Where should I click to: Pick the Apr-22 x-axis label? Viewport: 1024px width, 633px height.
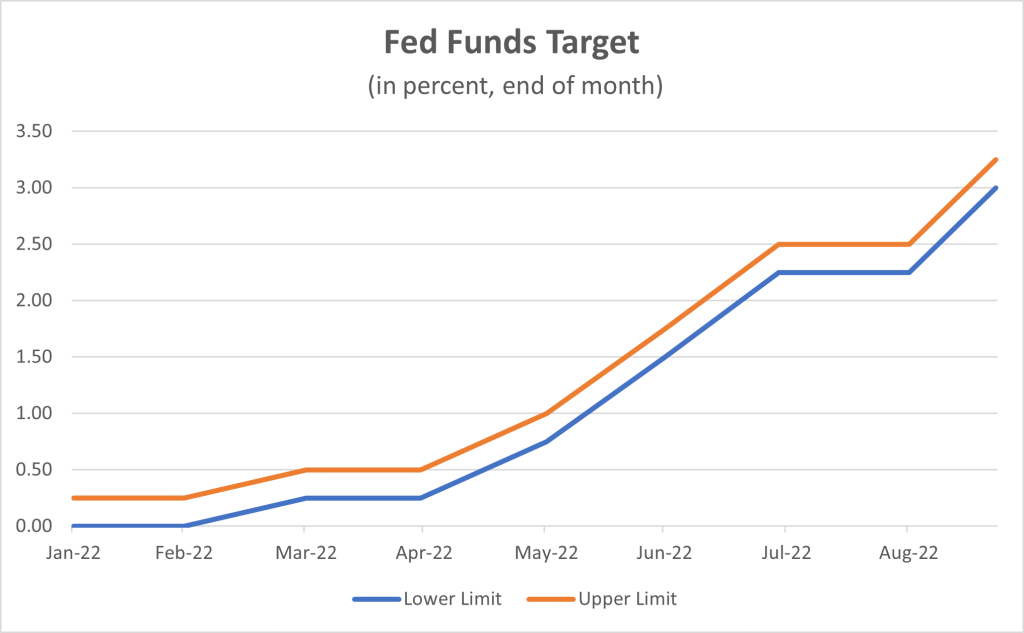(423, 552)
